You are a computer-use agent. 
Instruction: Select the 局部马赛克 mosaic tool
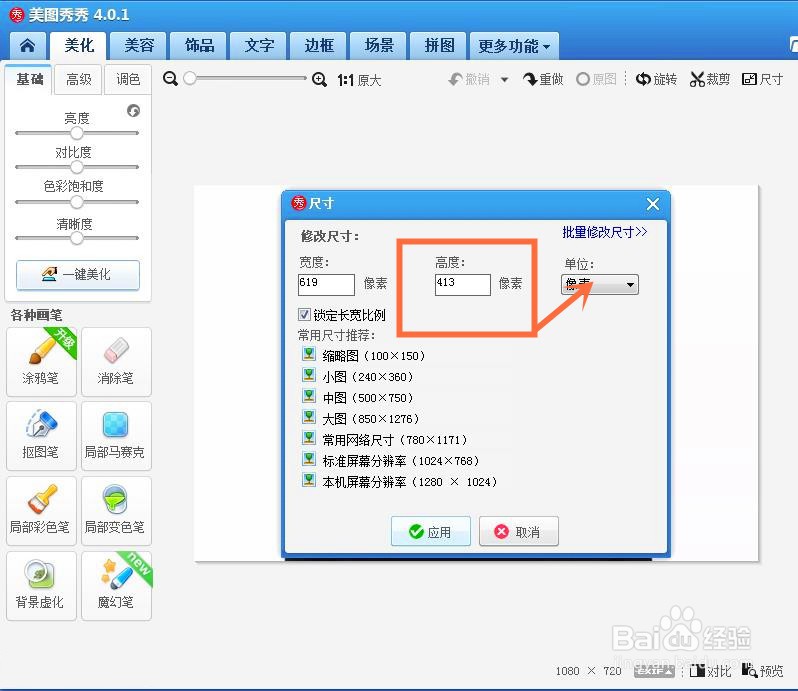[116, 436]
